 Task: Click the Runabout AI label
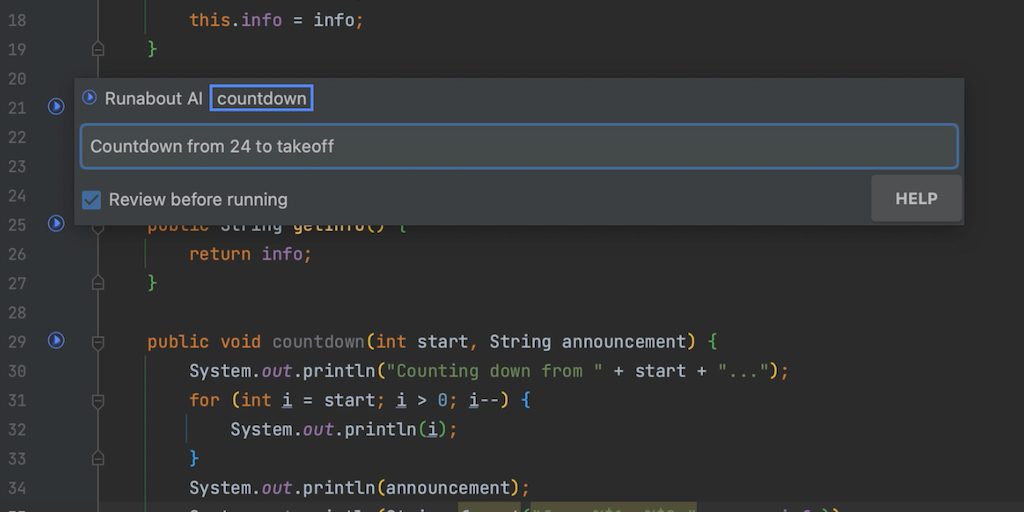pyautogui.click(x=153, y=98)
